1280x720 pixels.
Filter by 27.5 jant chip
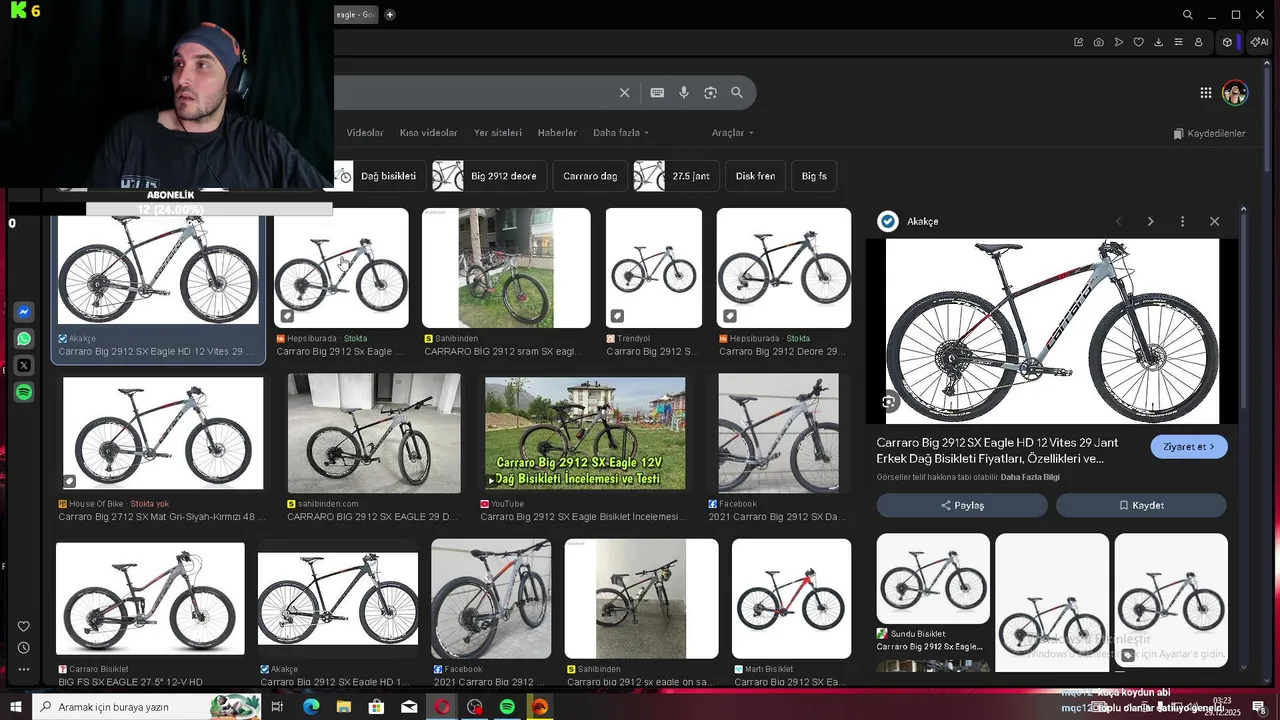click(x=676, y=176)
